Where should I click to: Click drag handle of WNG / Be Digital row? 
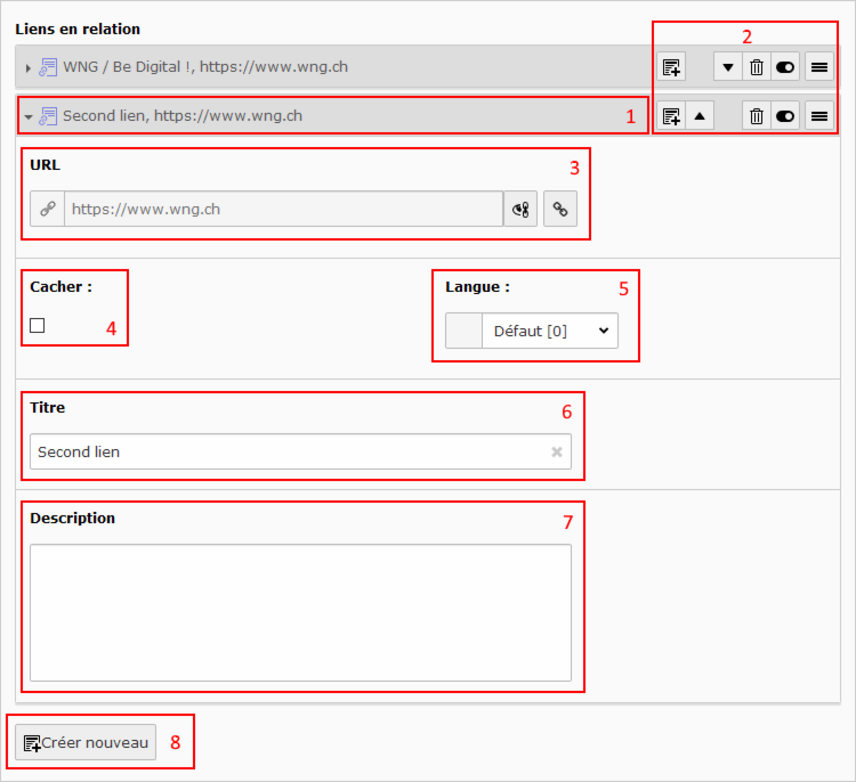(819, 68)
